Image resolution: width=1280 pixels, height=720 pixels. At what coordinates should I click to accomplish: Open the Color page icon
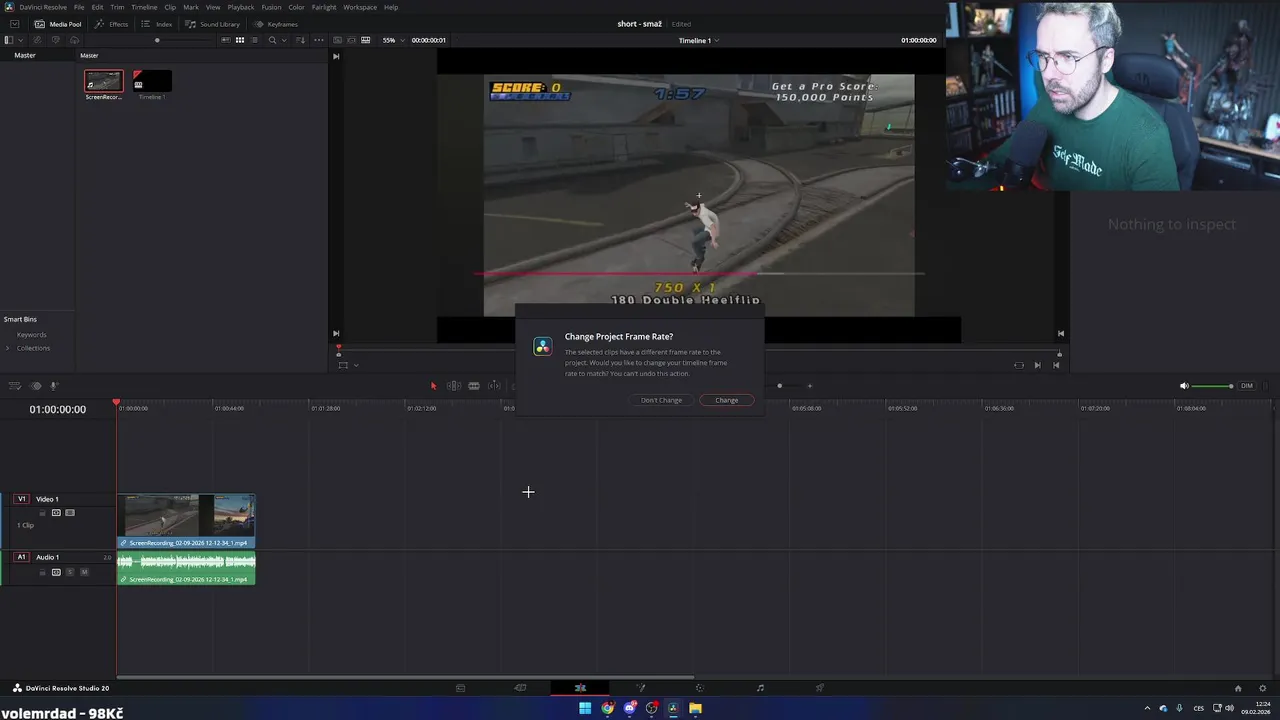coord(699,688)
